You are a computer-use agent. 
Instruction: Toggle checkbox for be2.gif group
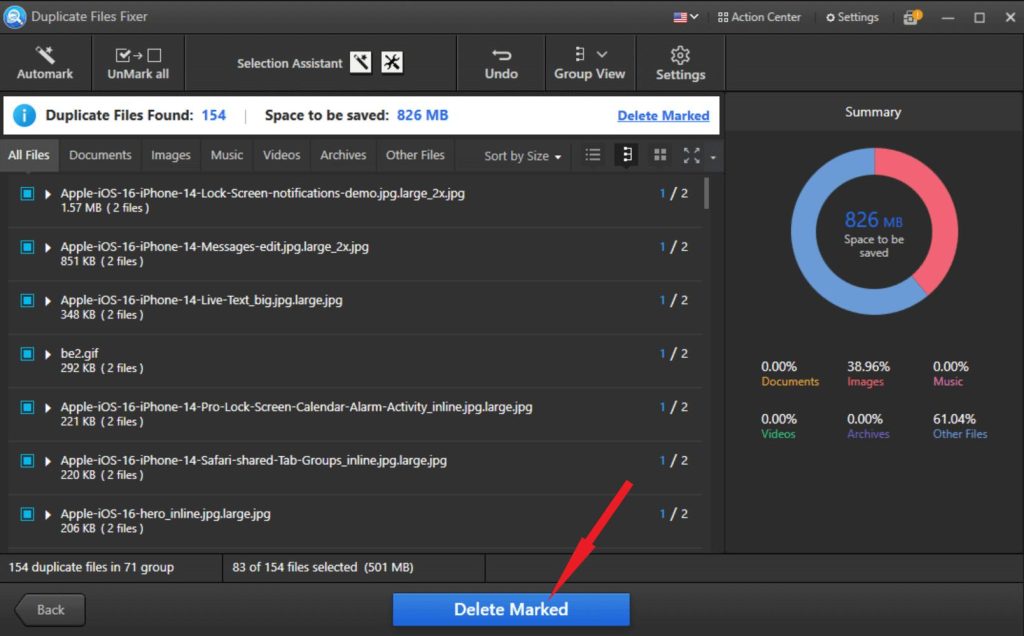point(28,354)
